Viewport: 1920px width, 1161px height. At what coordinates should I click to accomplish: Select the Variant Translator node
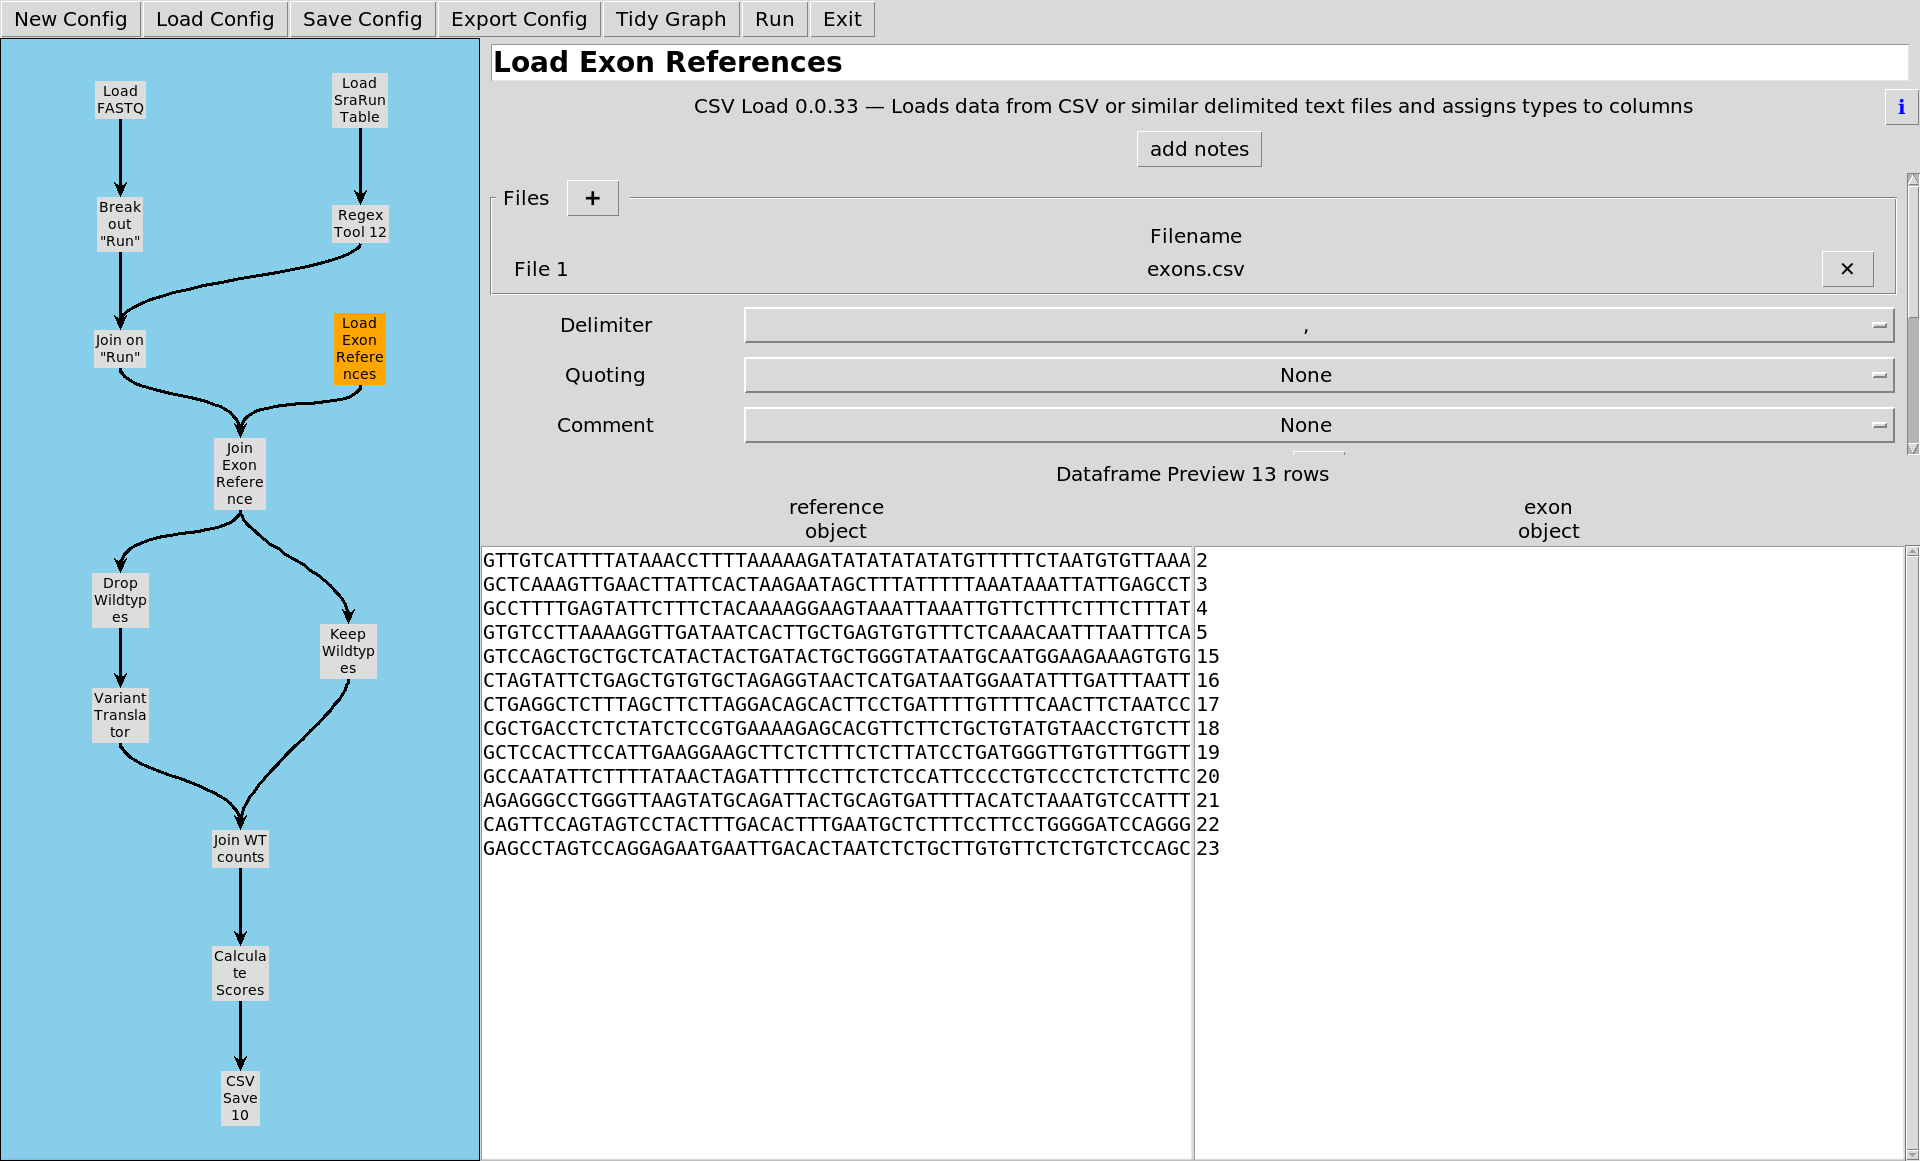(x=120, y=715)
